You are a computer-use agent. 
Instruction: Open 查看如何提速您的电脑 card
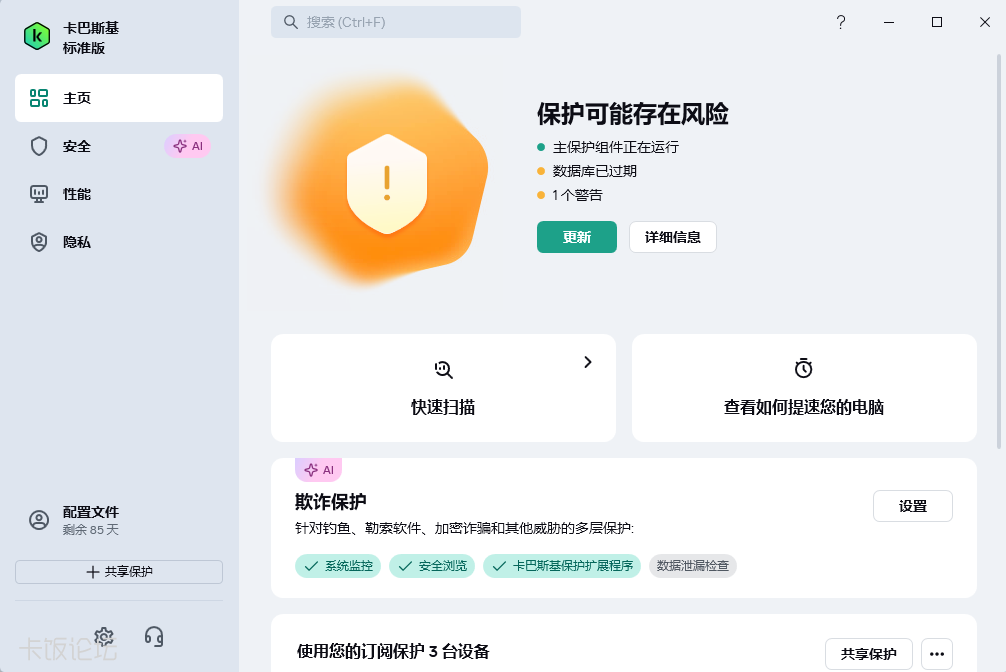click(x=804, y=388)
